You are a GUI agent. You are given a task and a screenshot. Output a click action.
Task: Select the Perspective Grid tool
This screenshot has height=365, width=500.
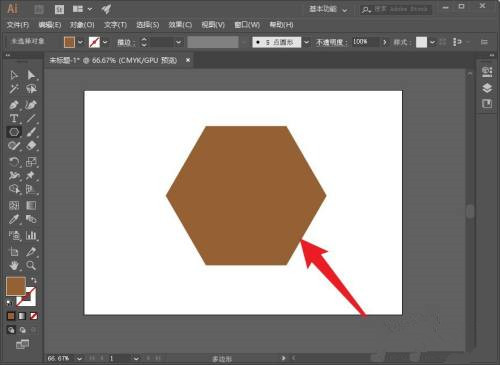click(x=31, y=189)
